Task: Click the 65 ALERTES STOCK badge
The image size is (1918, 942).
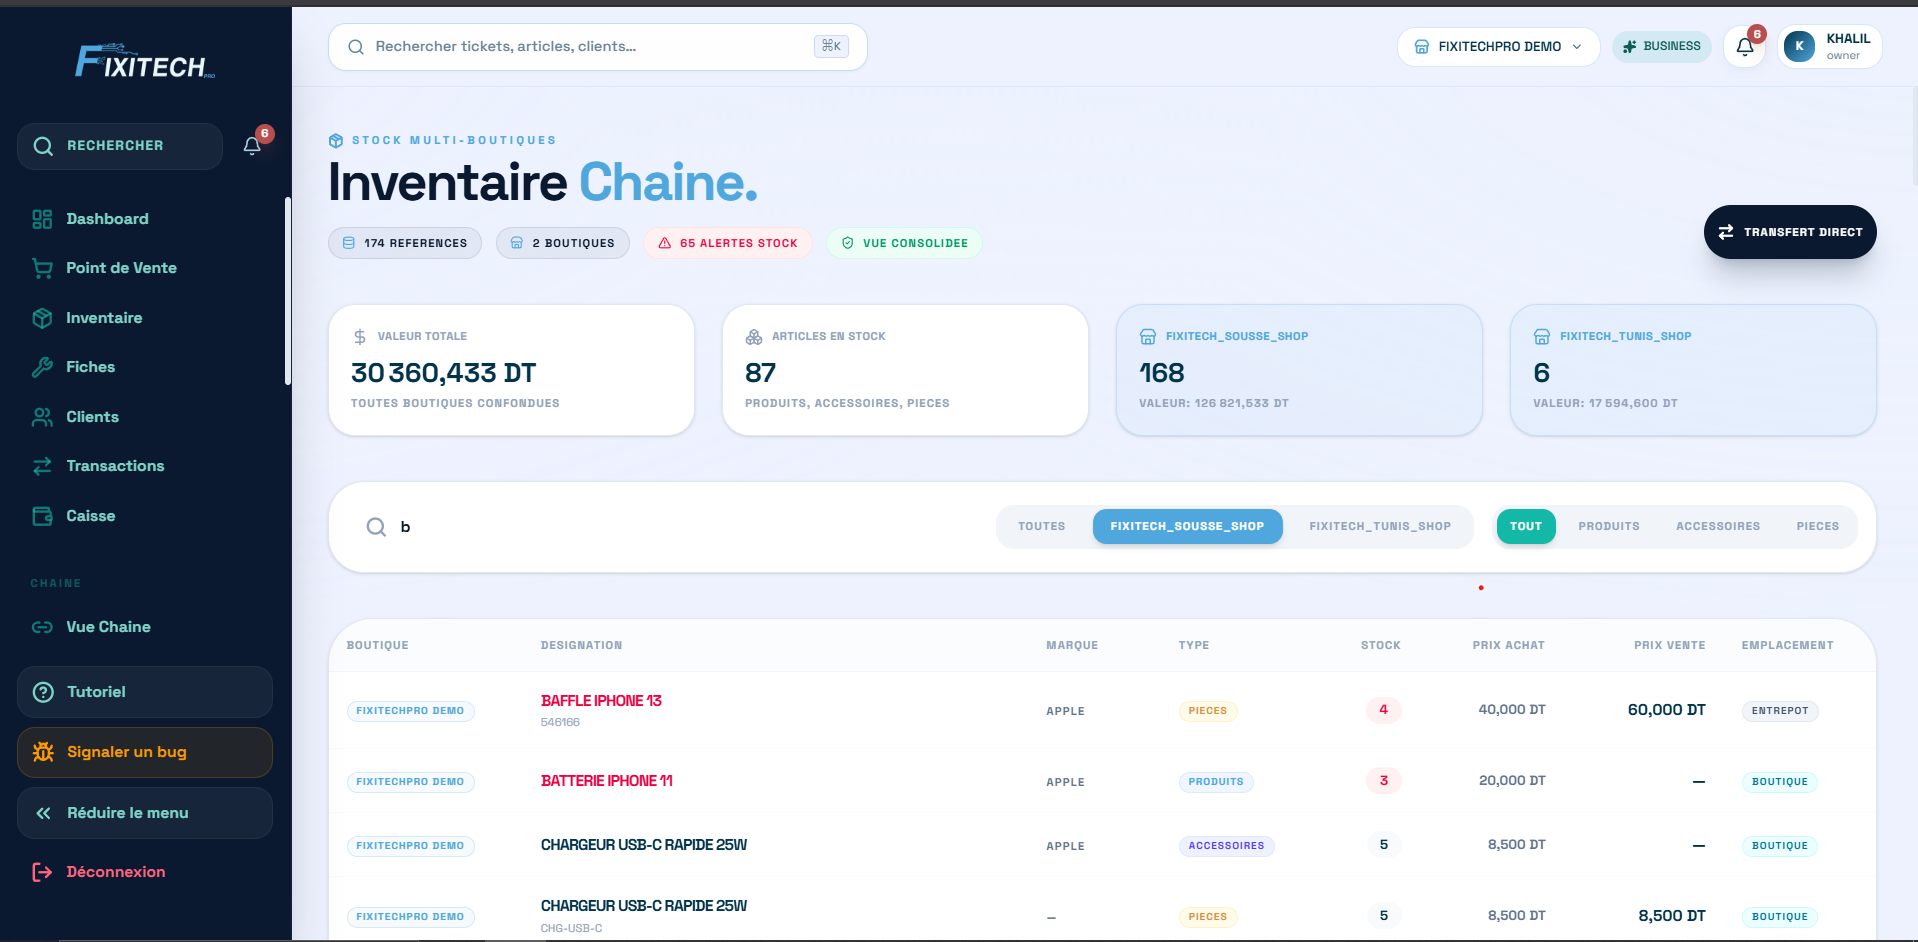Action: tap(728, 243)
